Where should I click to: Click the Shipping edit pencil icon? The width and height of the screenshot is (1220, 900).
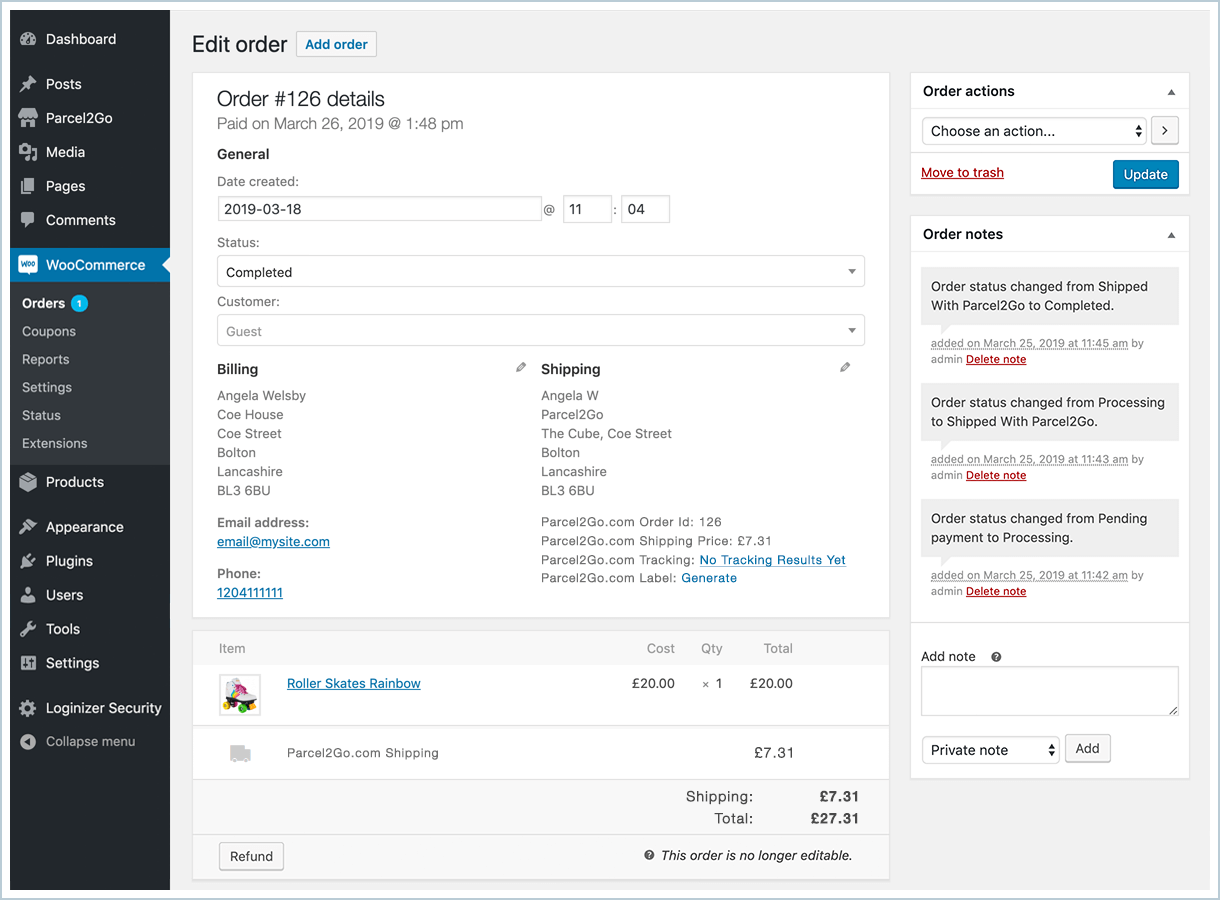pos(845,368)
